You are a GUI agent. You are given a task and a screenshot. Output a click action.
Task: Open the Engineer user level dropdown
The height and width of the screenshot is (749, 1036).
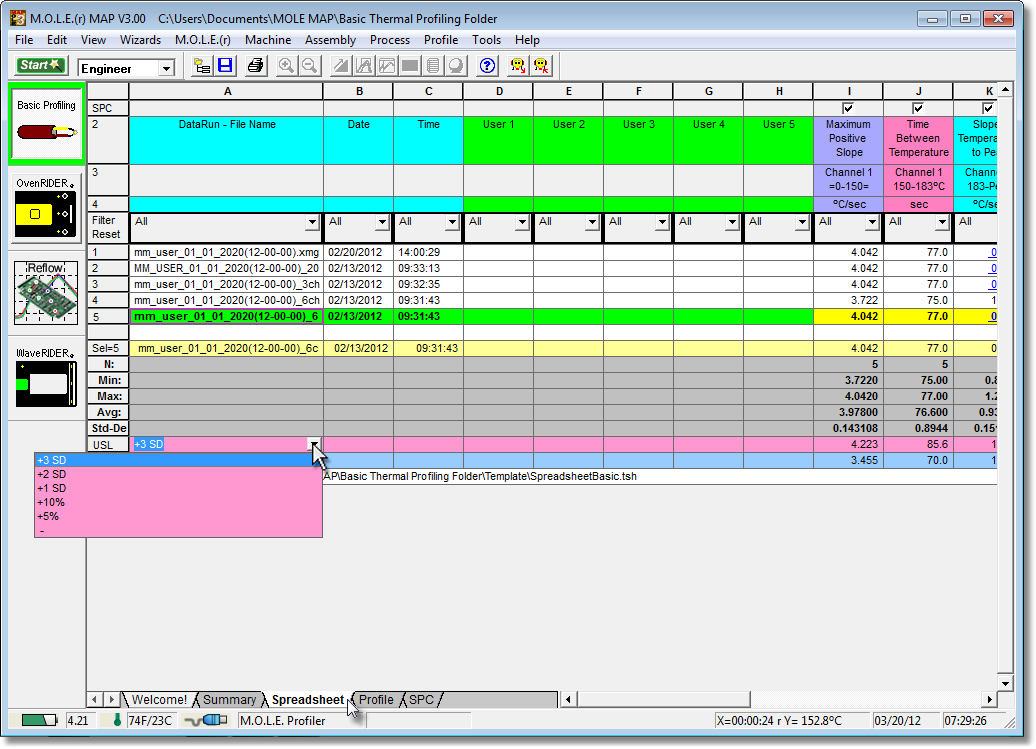tap(166, 68)
